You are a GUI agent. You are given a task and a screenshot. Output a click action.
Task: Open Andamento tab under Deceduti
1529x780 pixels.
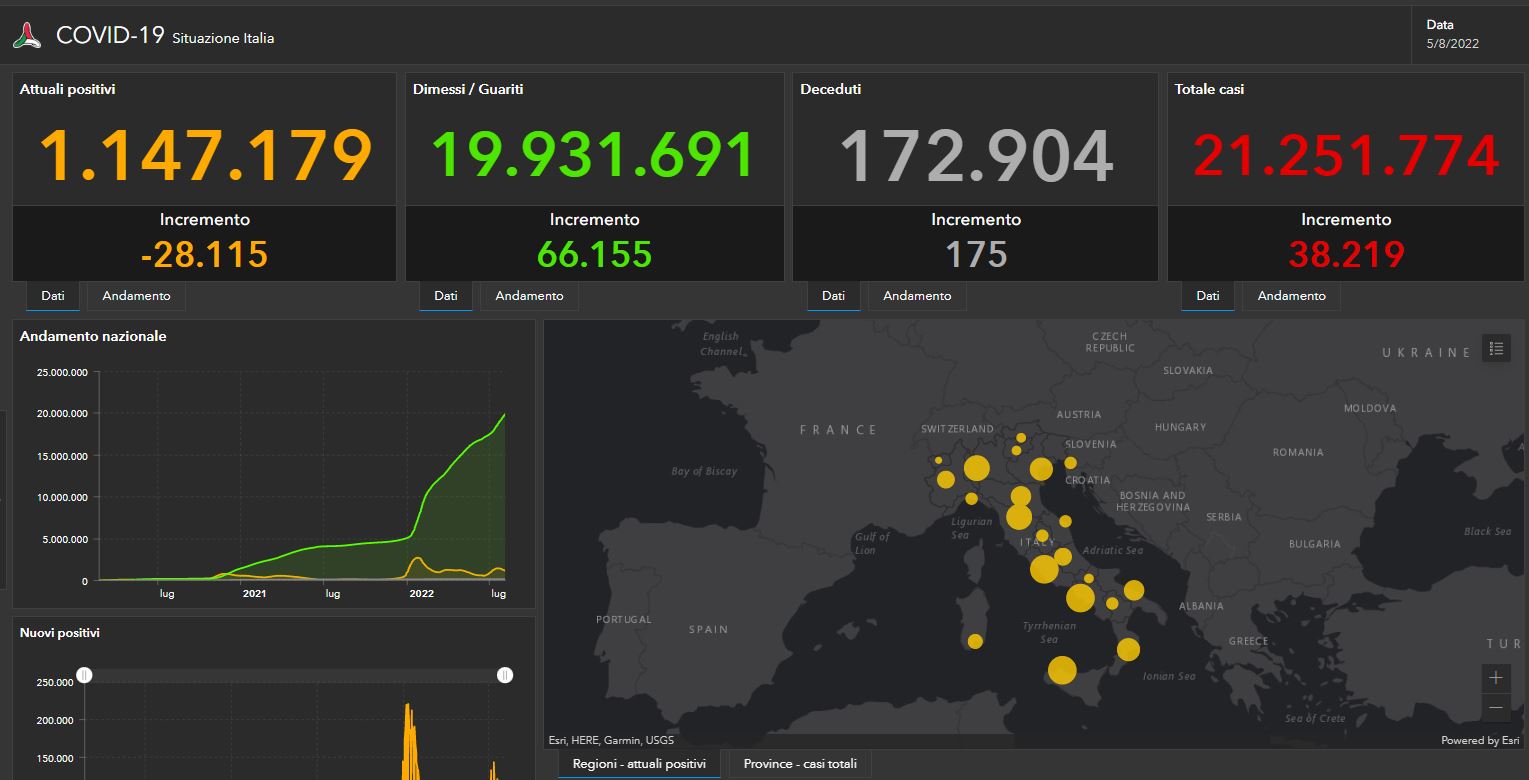click(917, 296)
